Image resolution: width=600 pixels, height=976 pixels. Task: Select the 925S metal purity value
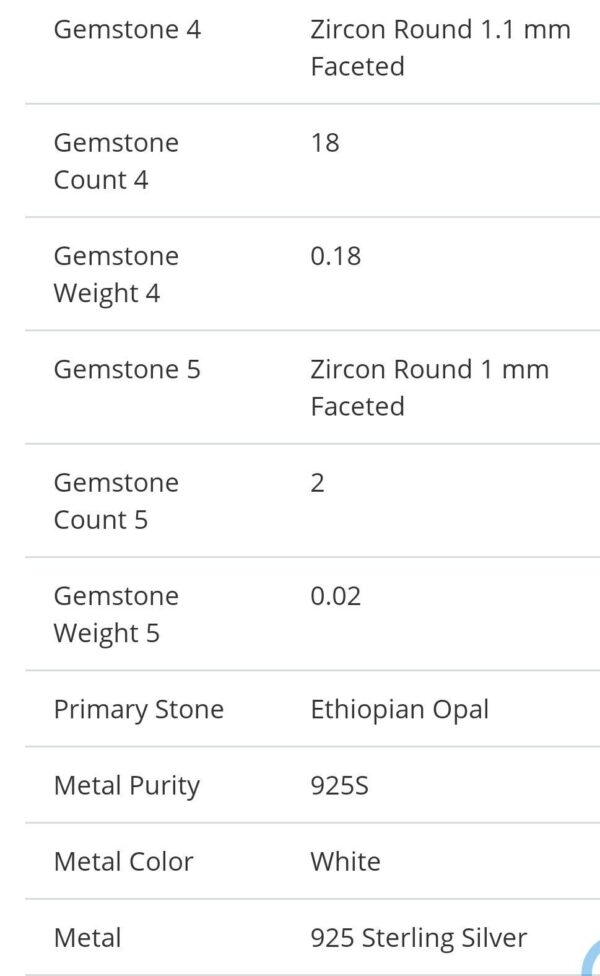pyautogui.click(x=340, y=786)
